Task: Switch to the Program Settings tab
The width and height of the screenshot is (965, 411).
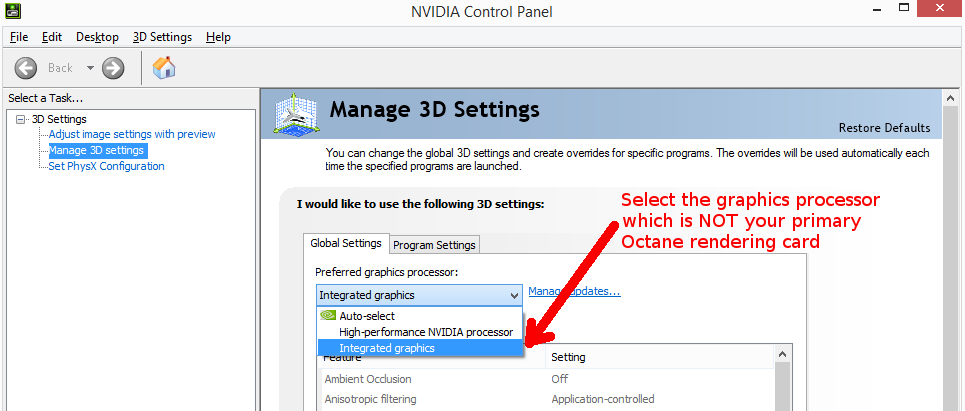Action: click(434, 245)
